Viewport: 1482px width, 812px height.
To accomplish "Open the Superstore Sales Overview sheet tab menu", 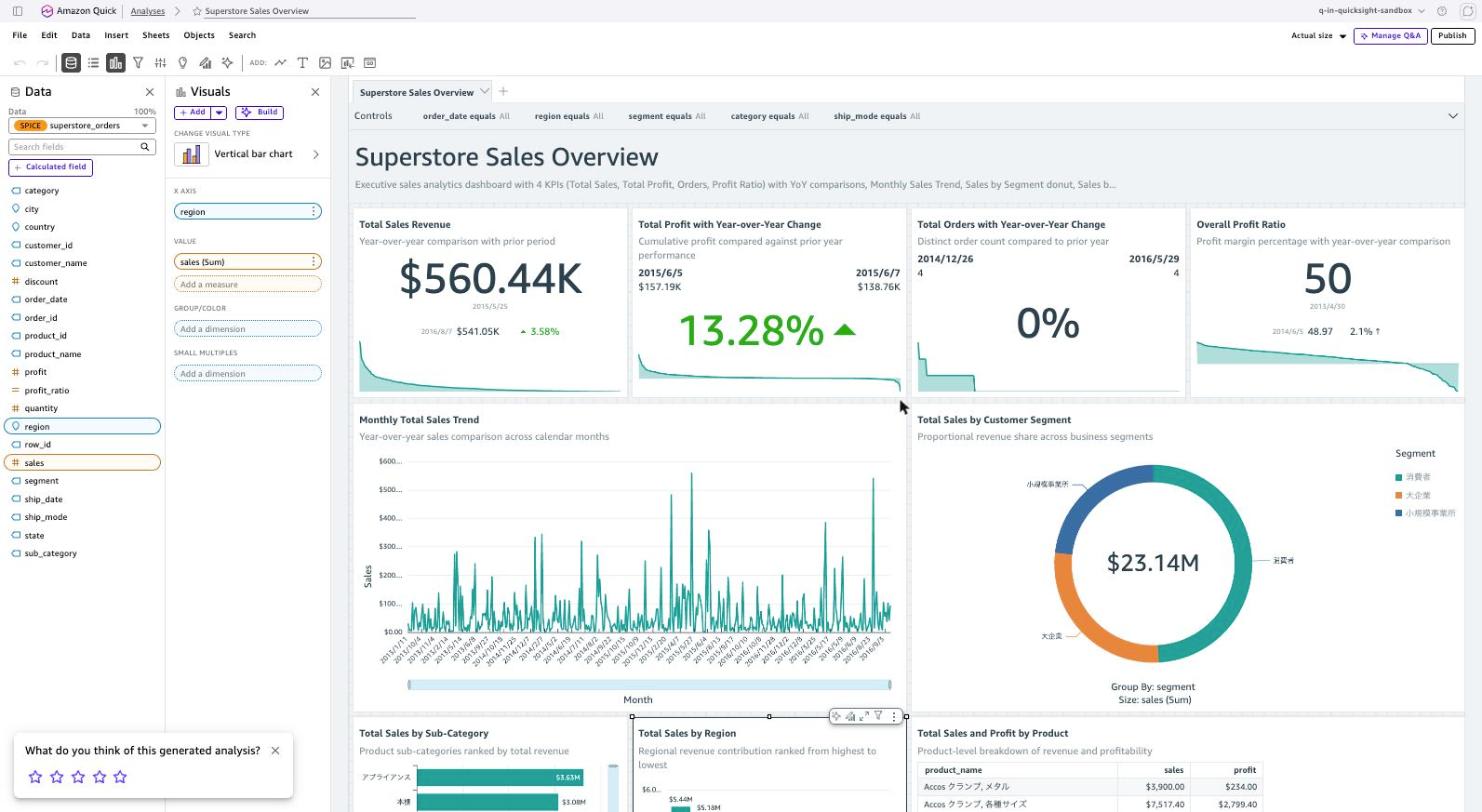I will click(x=485, y=92).
